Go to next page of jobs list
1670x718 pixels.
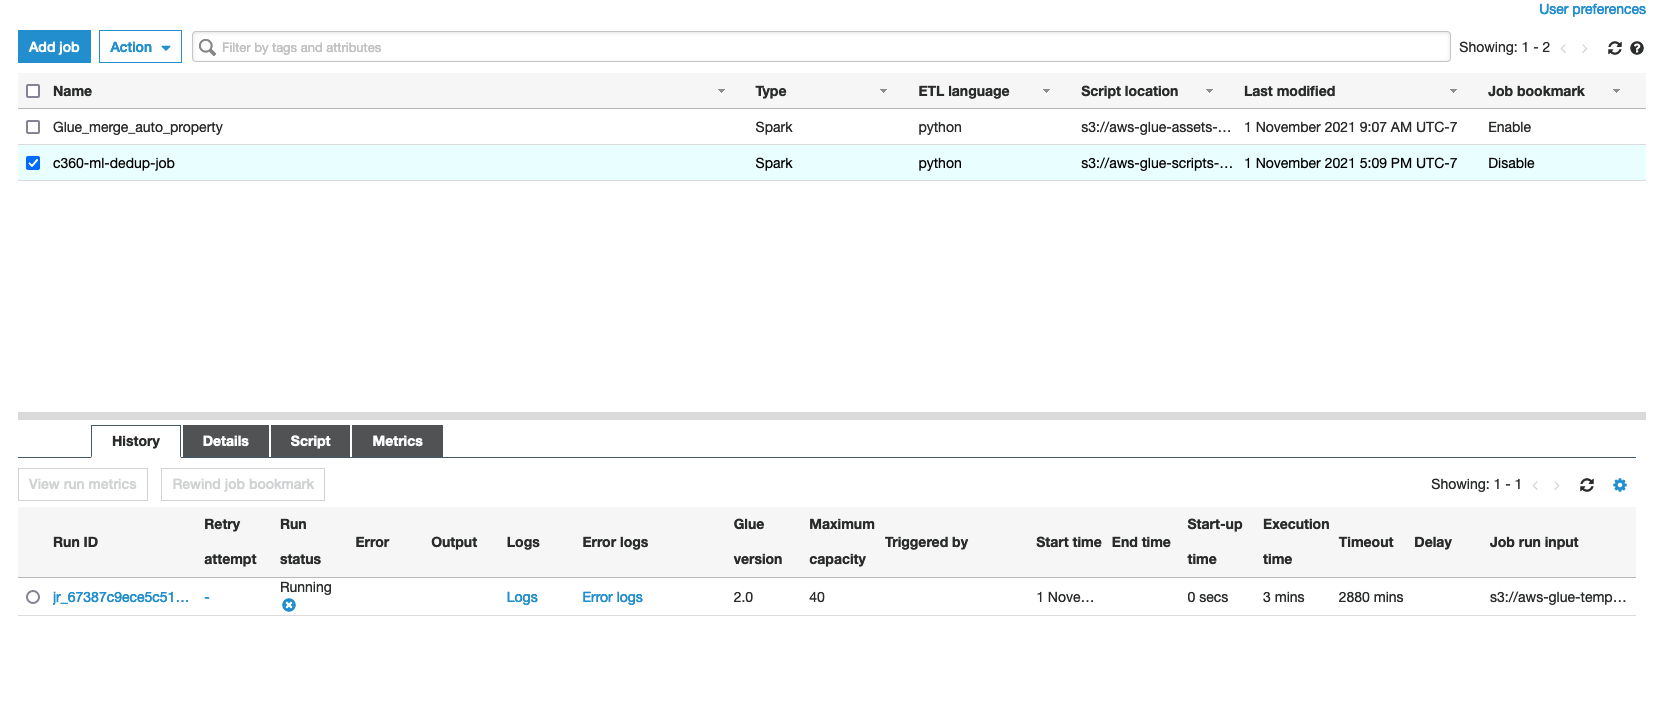pos(1585,48)
